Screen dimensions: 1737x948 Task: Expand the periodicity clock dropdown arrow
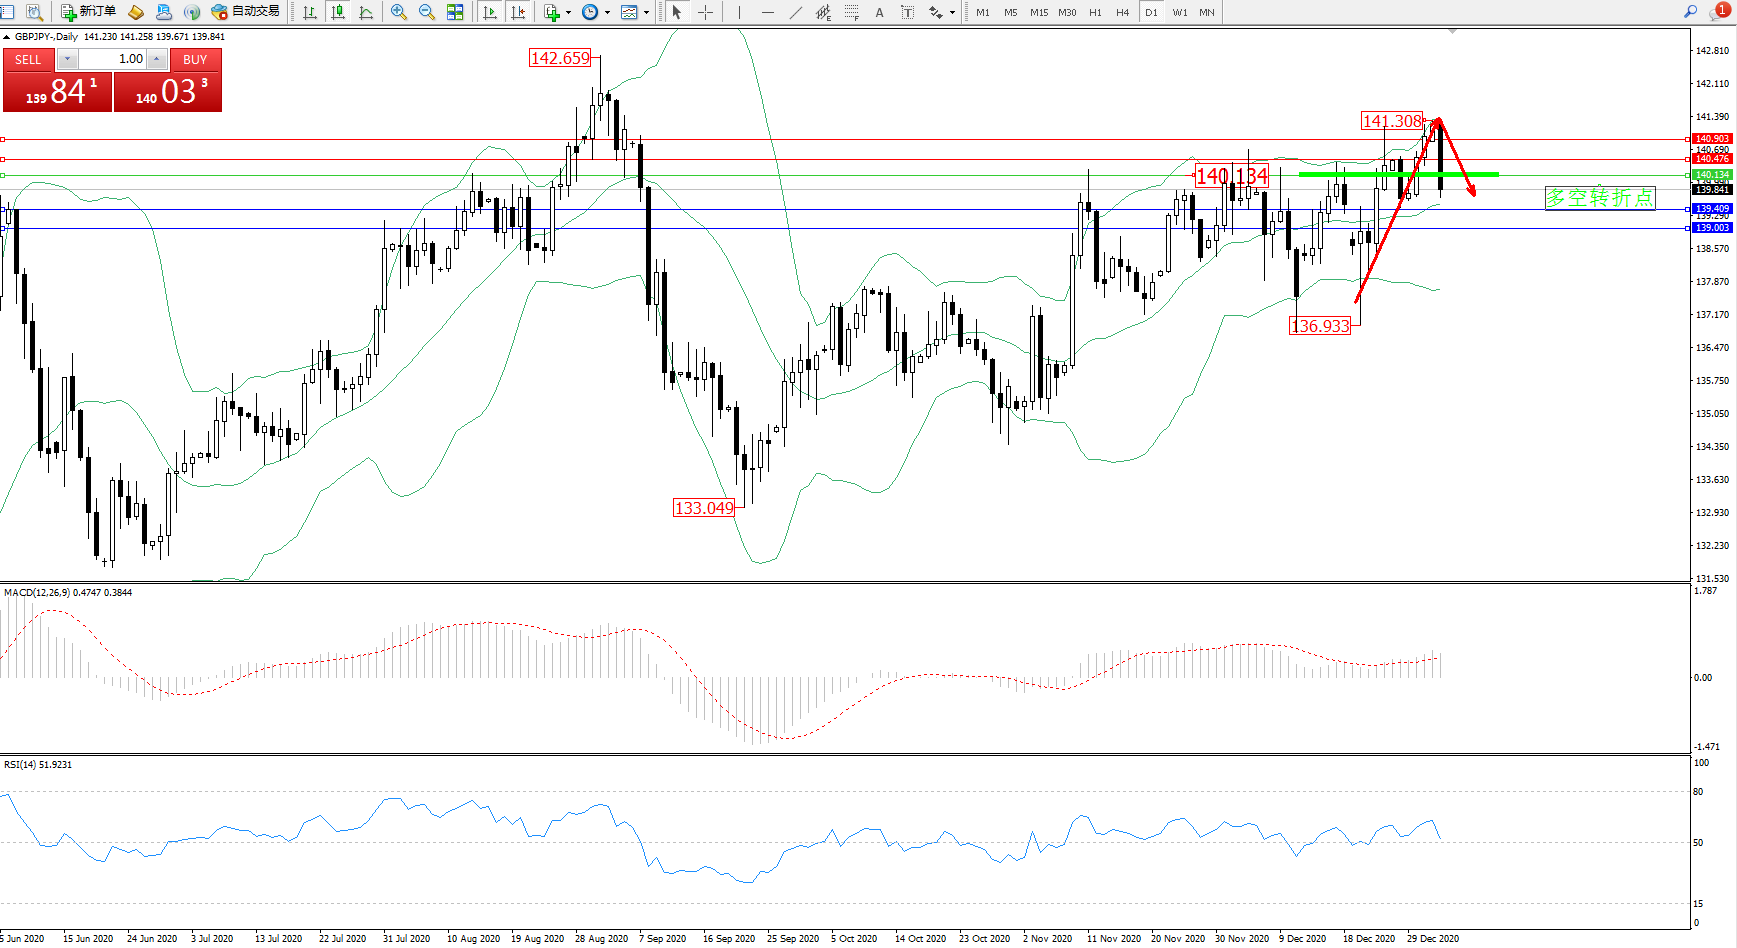click(607, 13)
